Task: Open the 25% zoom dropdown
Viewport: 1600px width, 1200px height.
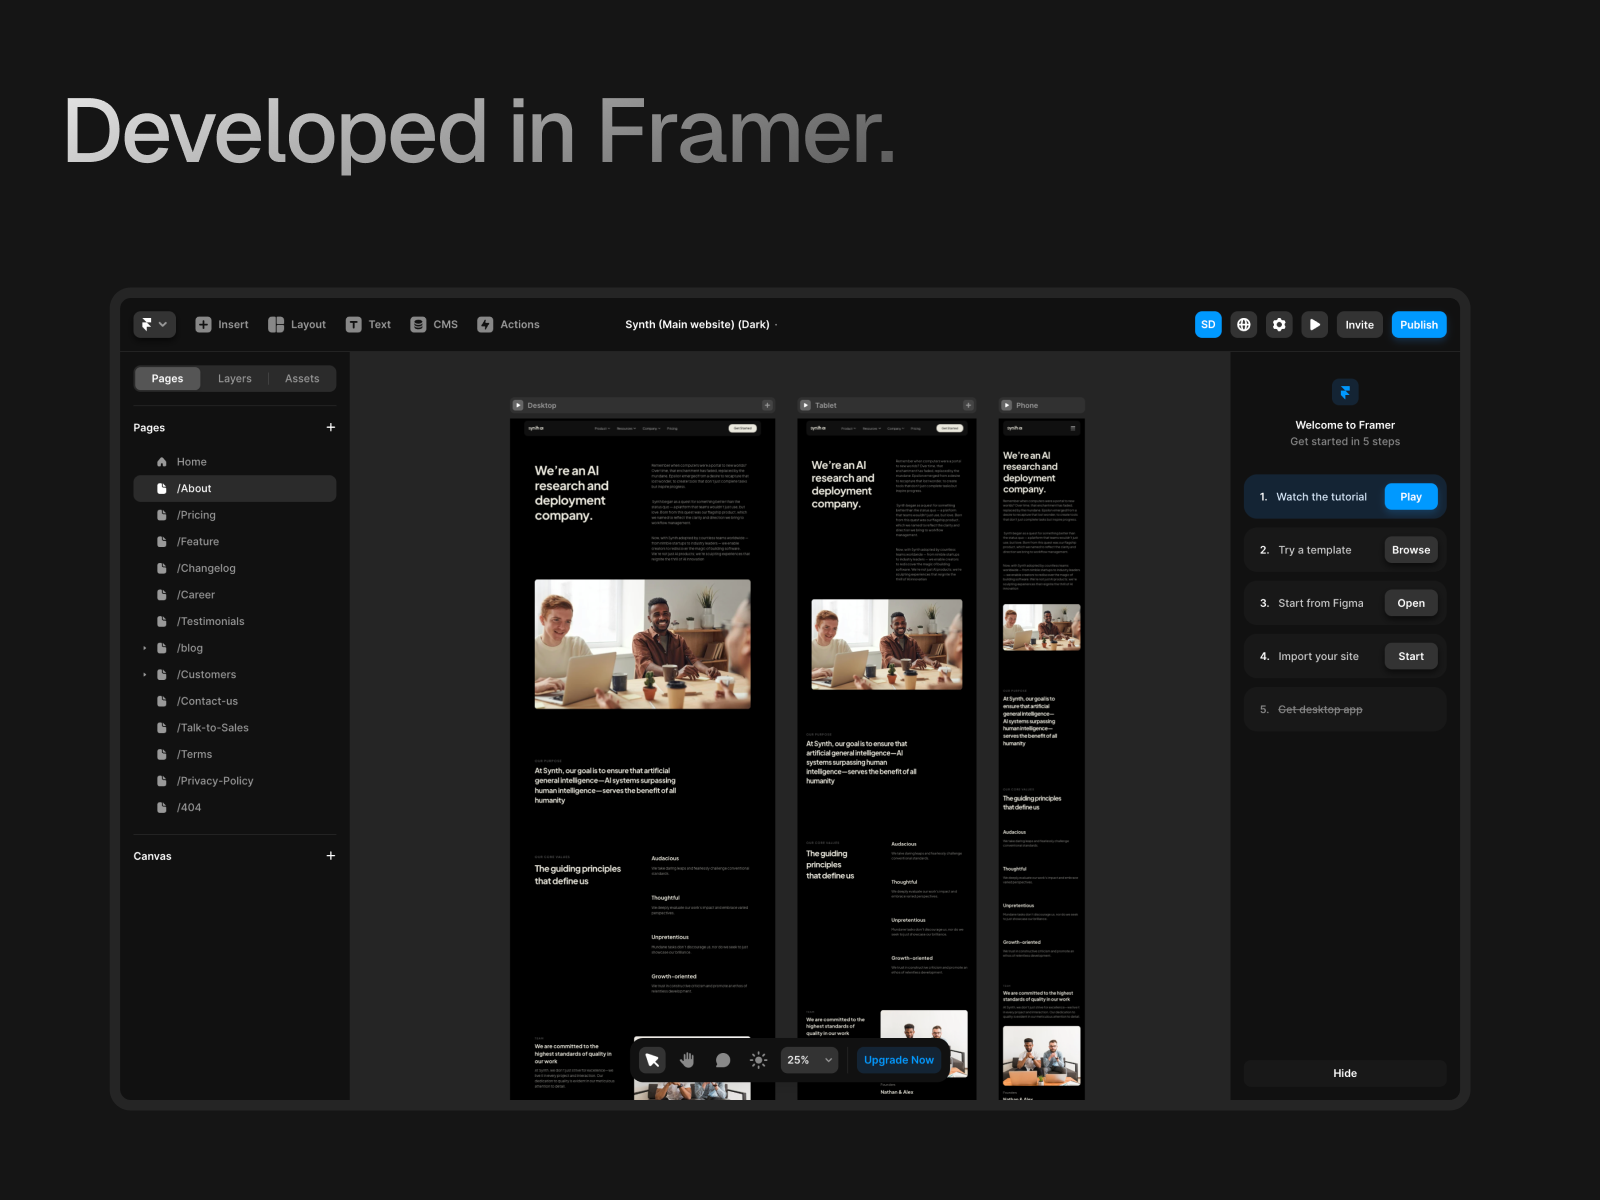Action: [x=810, y=1060]
